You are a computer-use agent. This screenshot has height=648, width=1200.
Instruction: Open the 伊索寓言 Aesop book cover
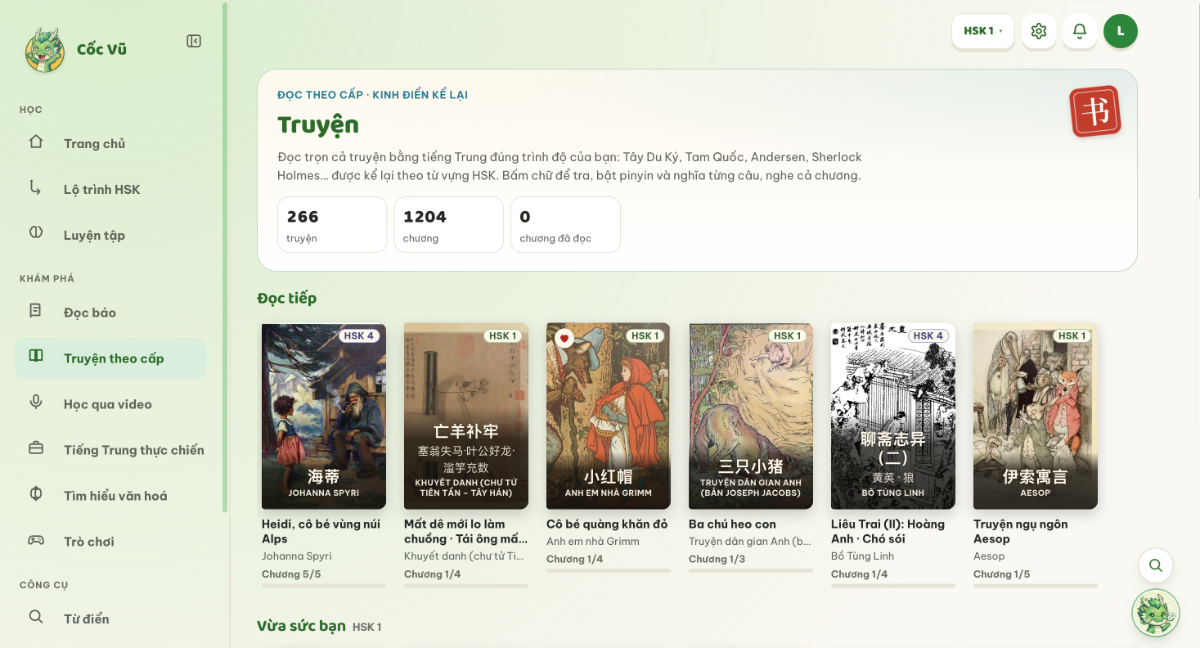1035,416
